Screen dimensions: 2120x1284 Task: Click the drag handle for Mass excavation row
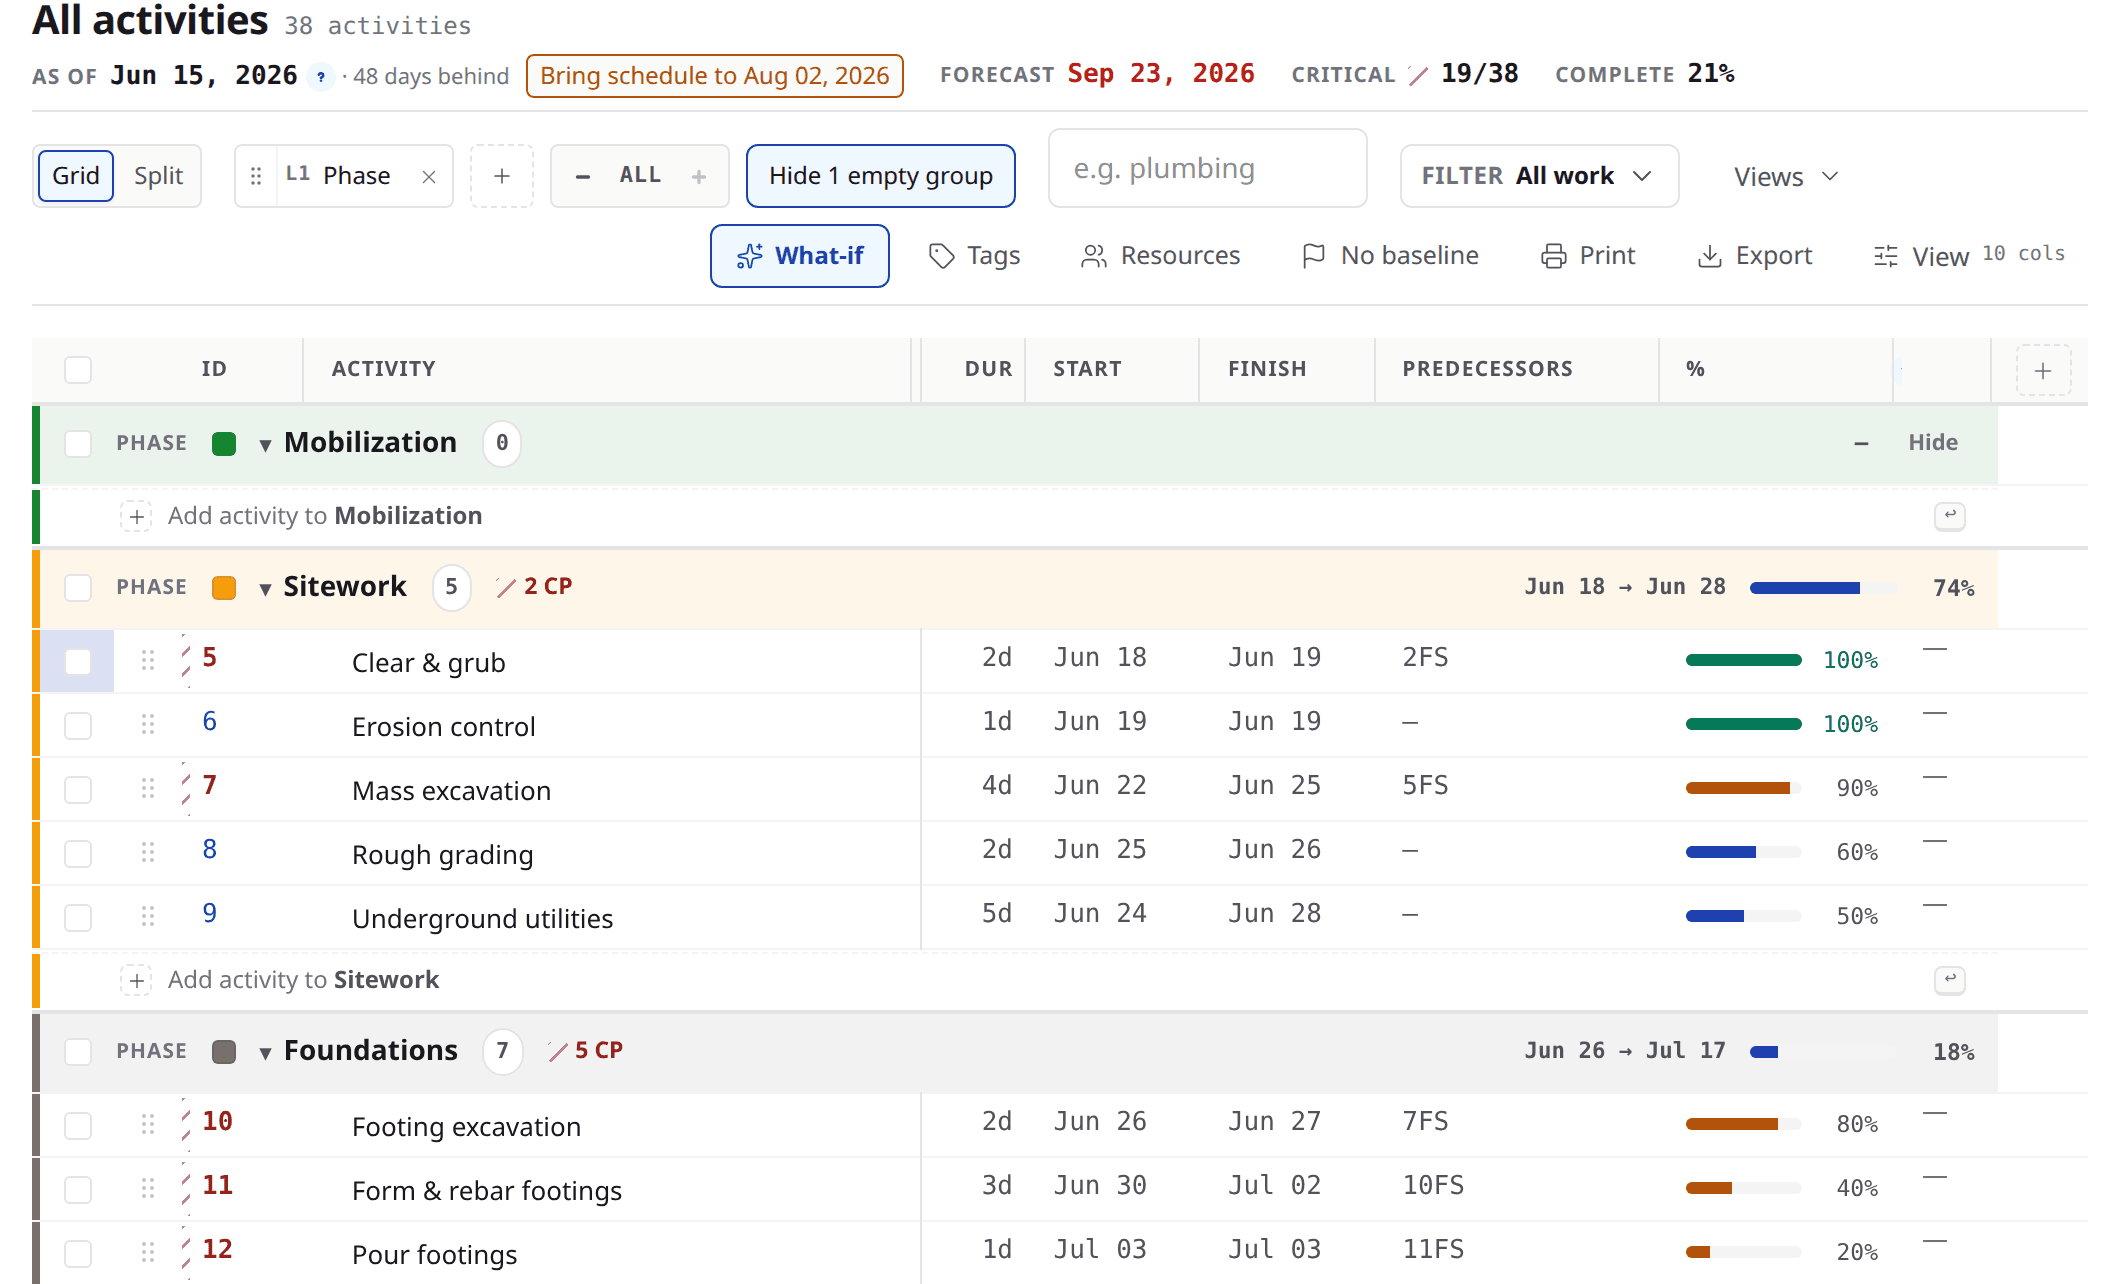click(148, 788)
